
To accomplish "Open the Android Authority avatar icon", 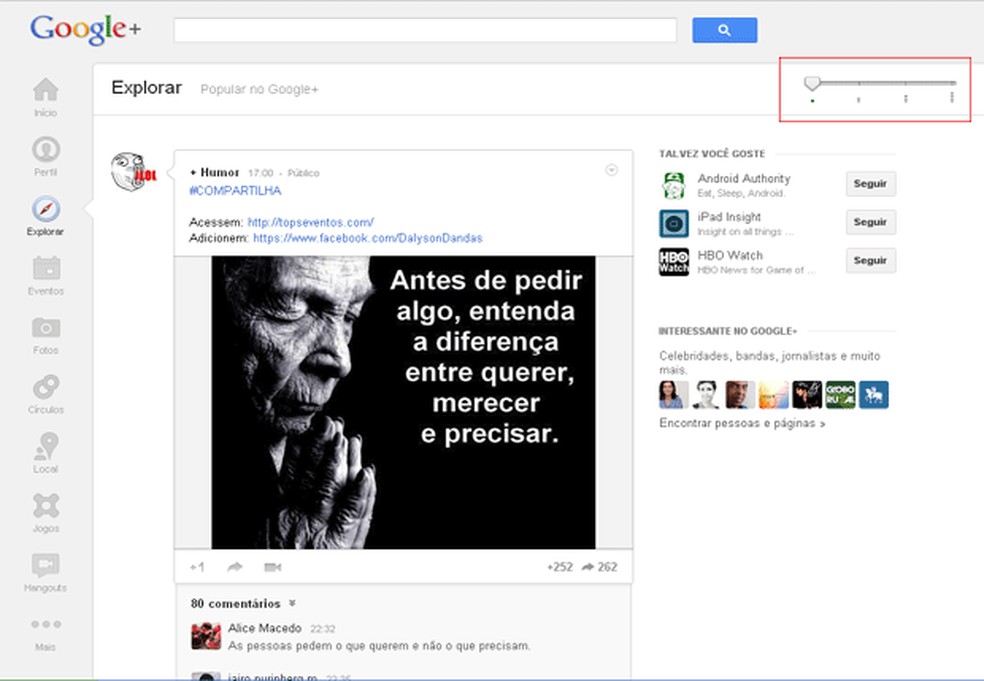I will click(674, 186).
